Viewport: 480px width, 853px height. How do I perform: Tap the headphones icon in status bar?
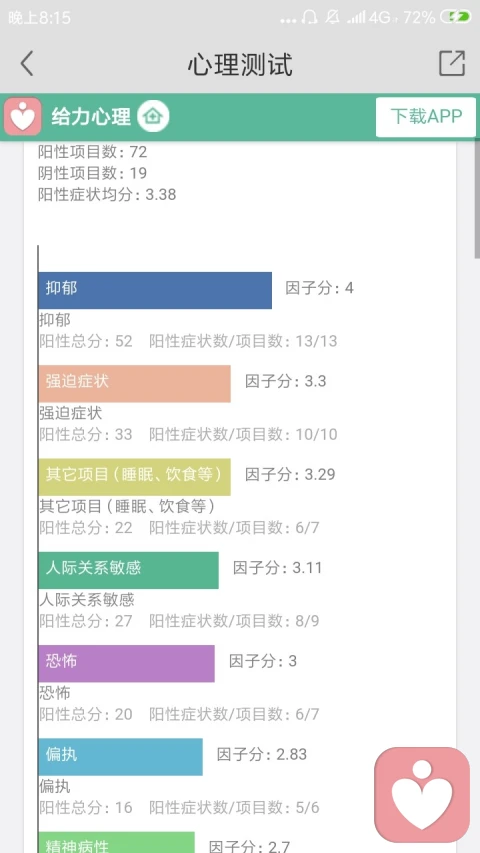[309, 17]
